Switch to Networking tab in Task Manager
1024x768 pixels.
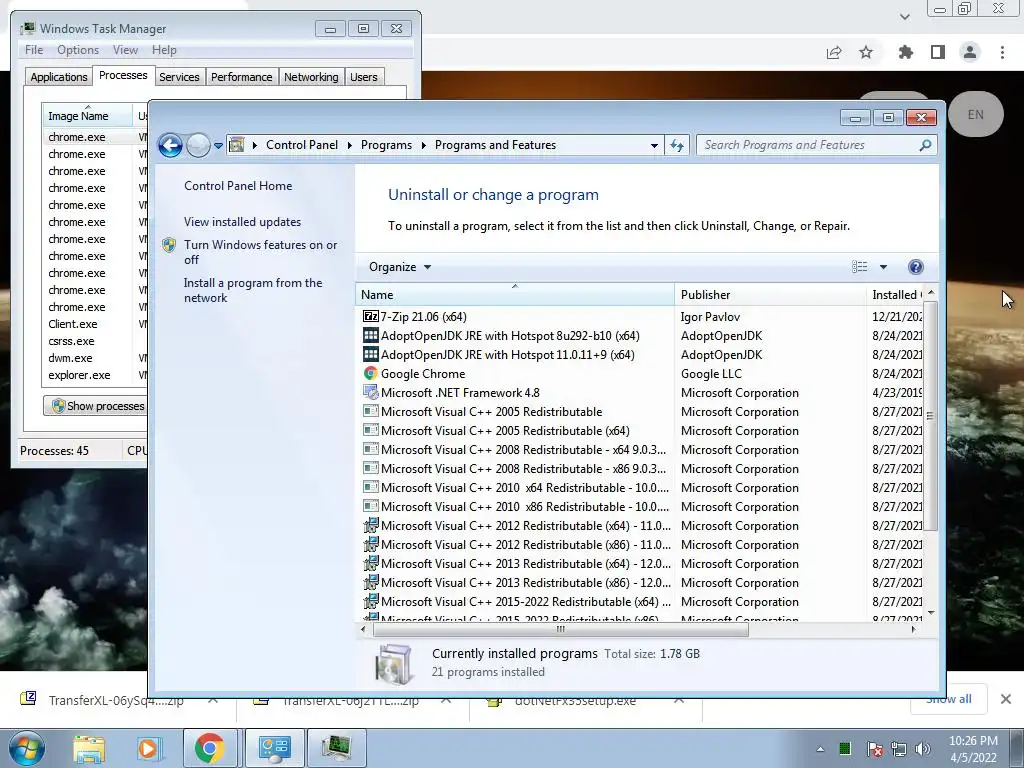[x=311, y=76]
